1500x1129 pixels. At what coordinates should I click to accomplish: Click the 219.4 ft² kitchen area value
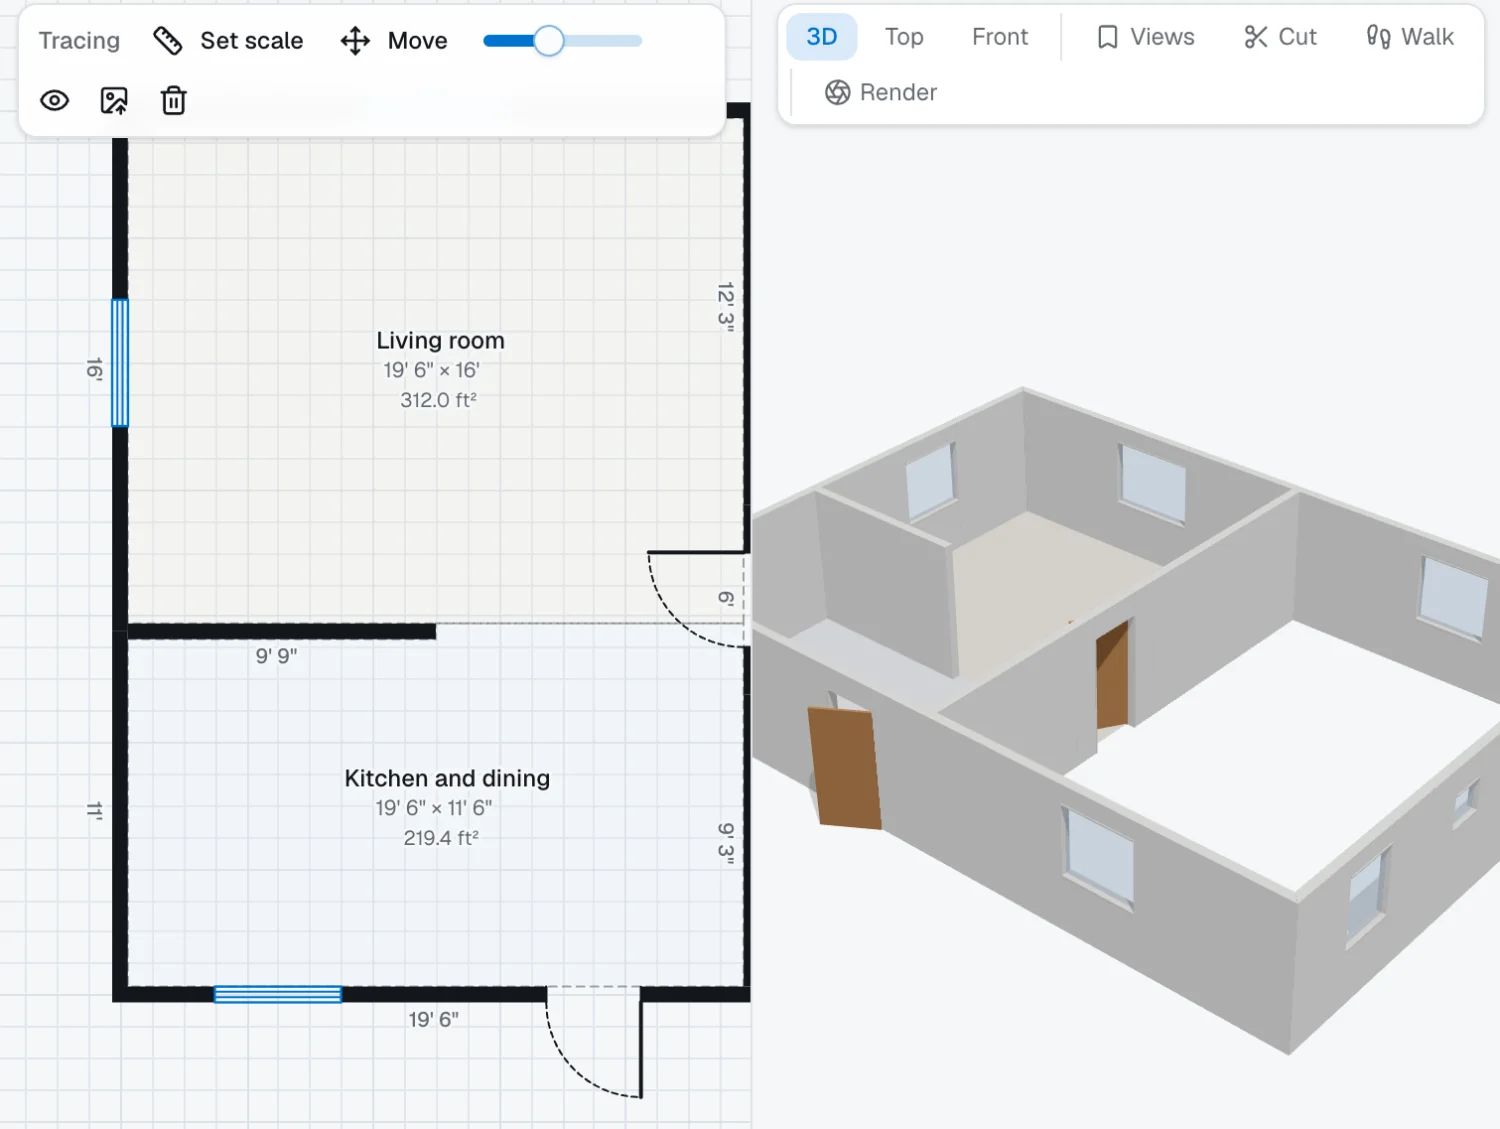tap(441, 838)
